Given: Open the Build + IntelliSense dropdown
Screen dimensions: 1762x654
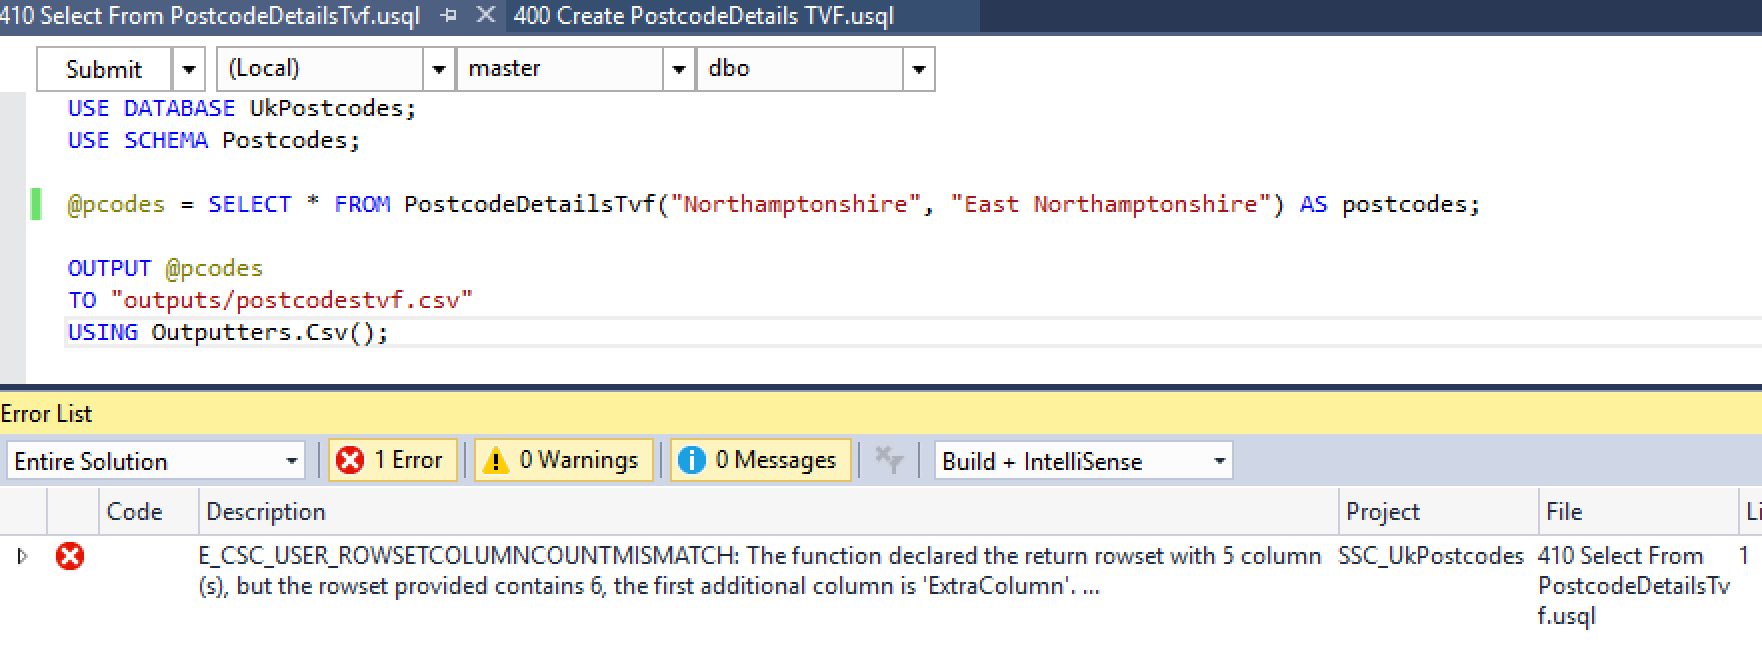Looking at the screenshot, I should (1219, 461).
